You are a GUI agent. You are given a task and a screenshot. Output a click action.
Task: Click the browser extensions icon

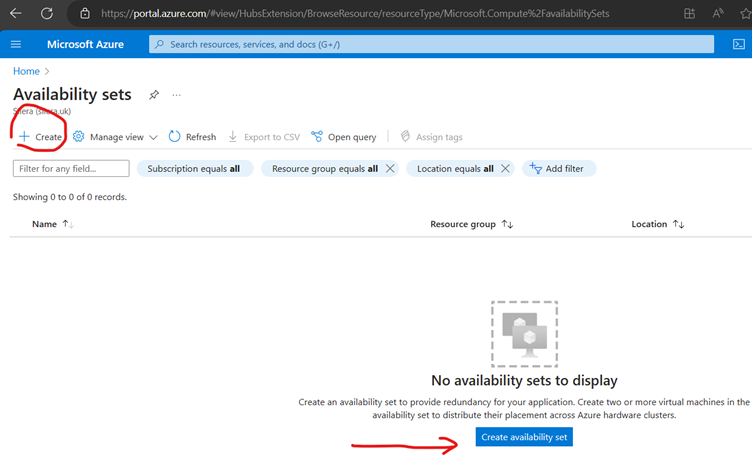[x=689, y=14]
